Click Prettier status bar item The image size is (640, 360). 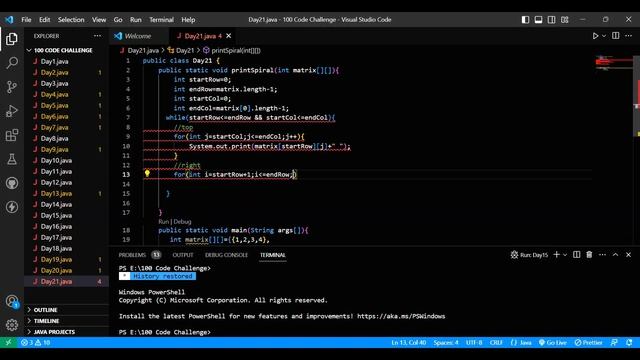click(x=588, y=342)
